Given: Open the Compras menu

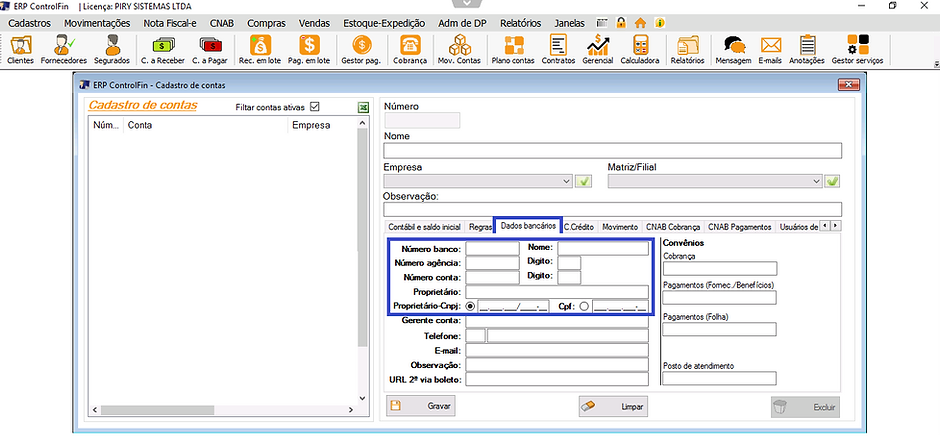Looking at the screenshot, I should pyautogui.click(x=266, y=23).
